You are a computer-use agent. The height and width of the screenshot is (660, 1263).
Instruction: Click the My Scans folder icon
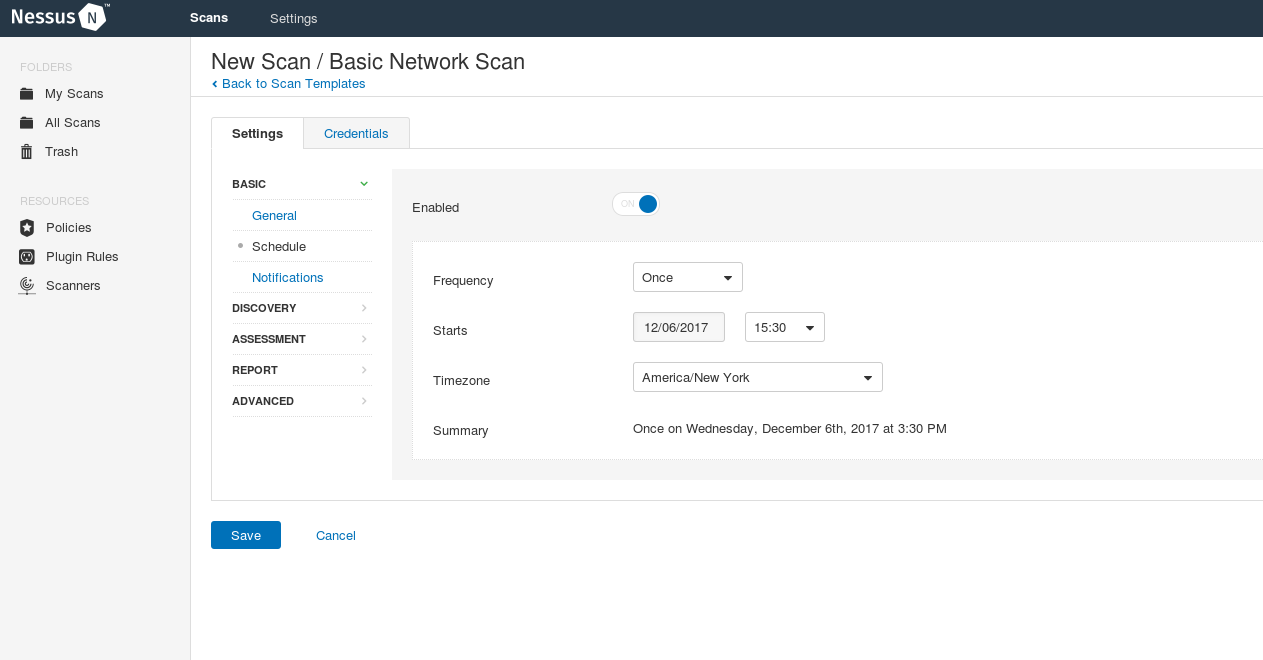tap(27, 94)
